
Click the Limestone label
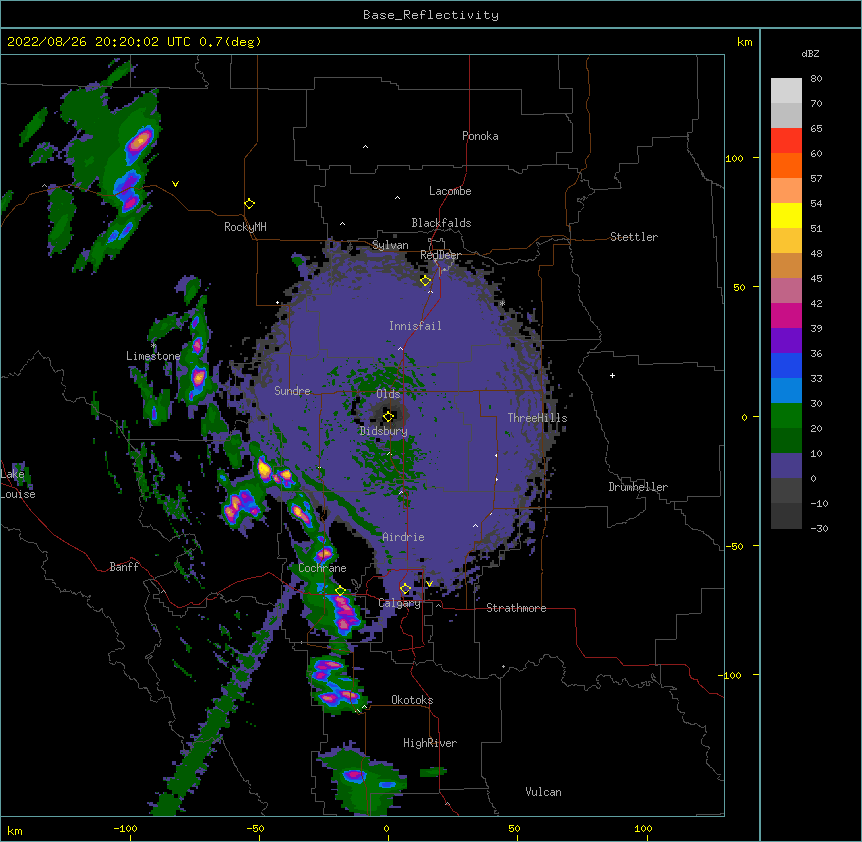153,356
